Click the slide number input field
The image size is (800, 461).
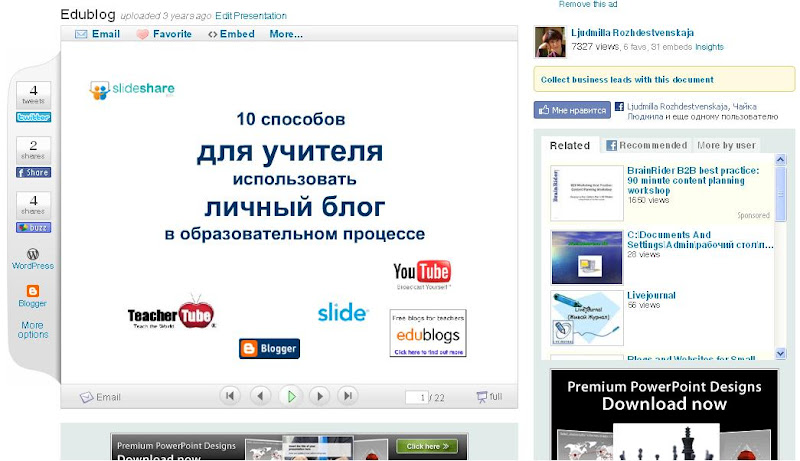pos(416,397)
